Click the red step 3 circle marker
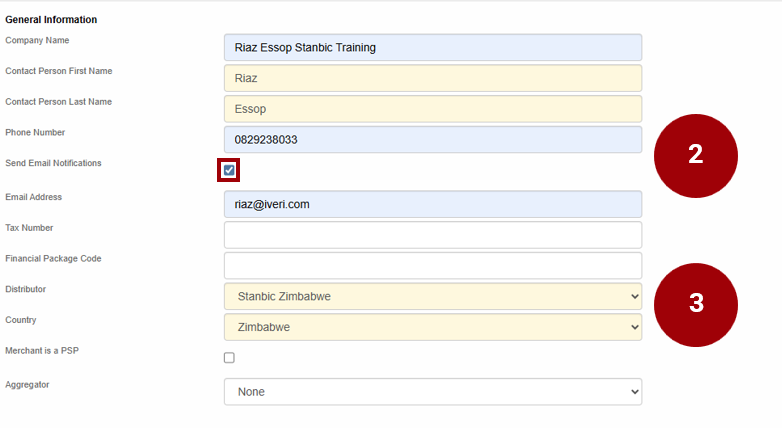Image resolution: width=782 pixels, height=446 pixels. (x=696, y=305)
